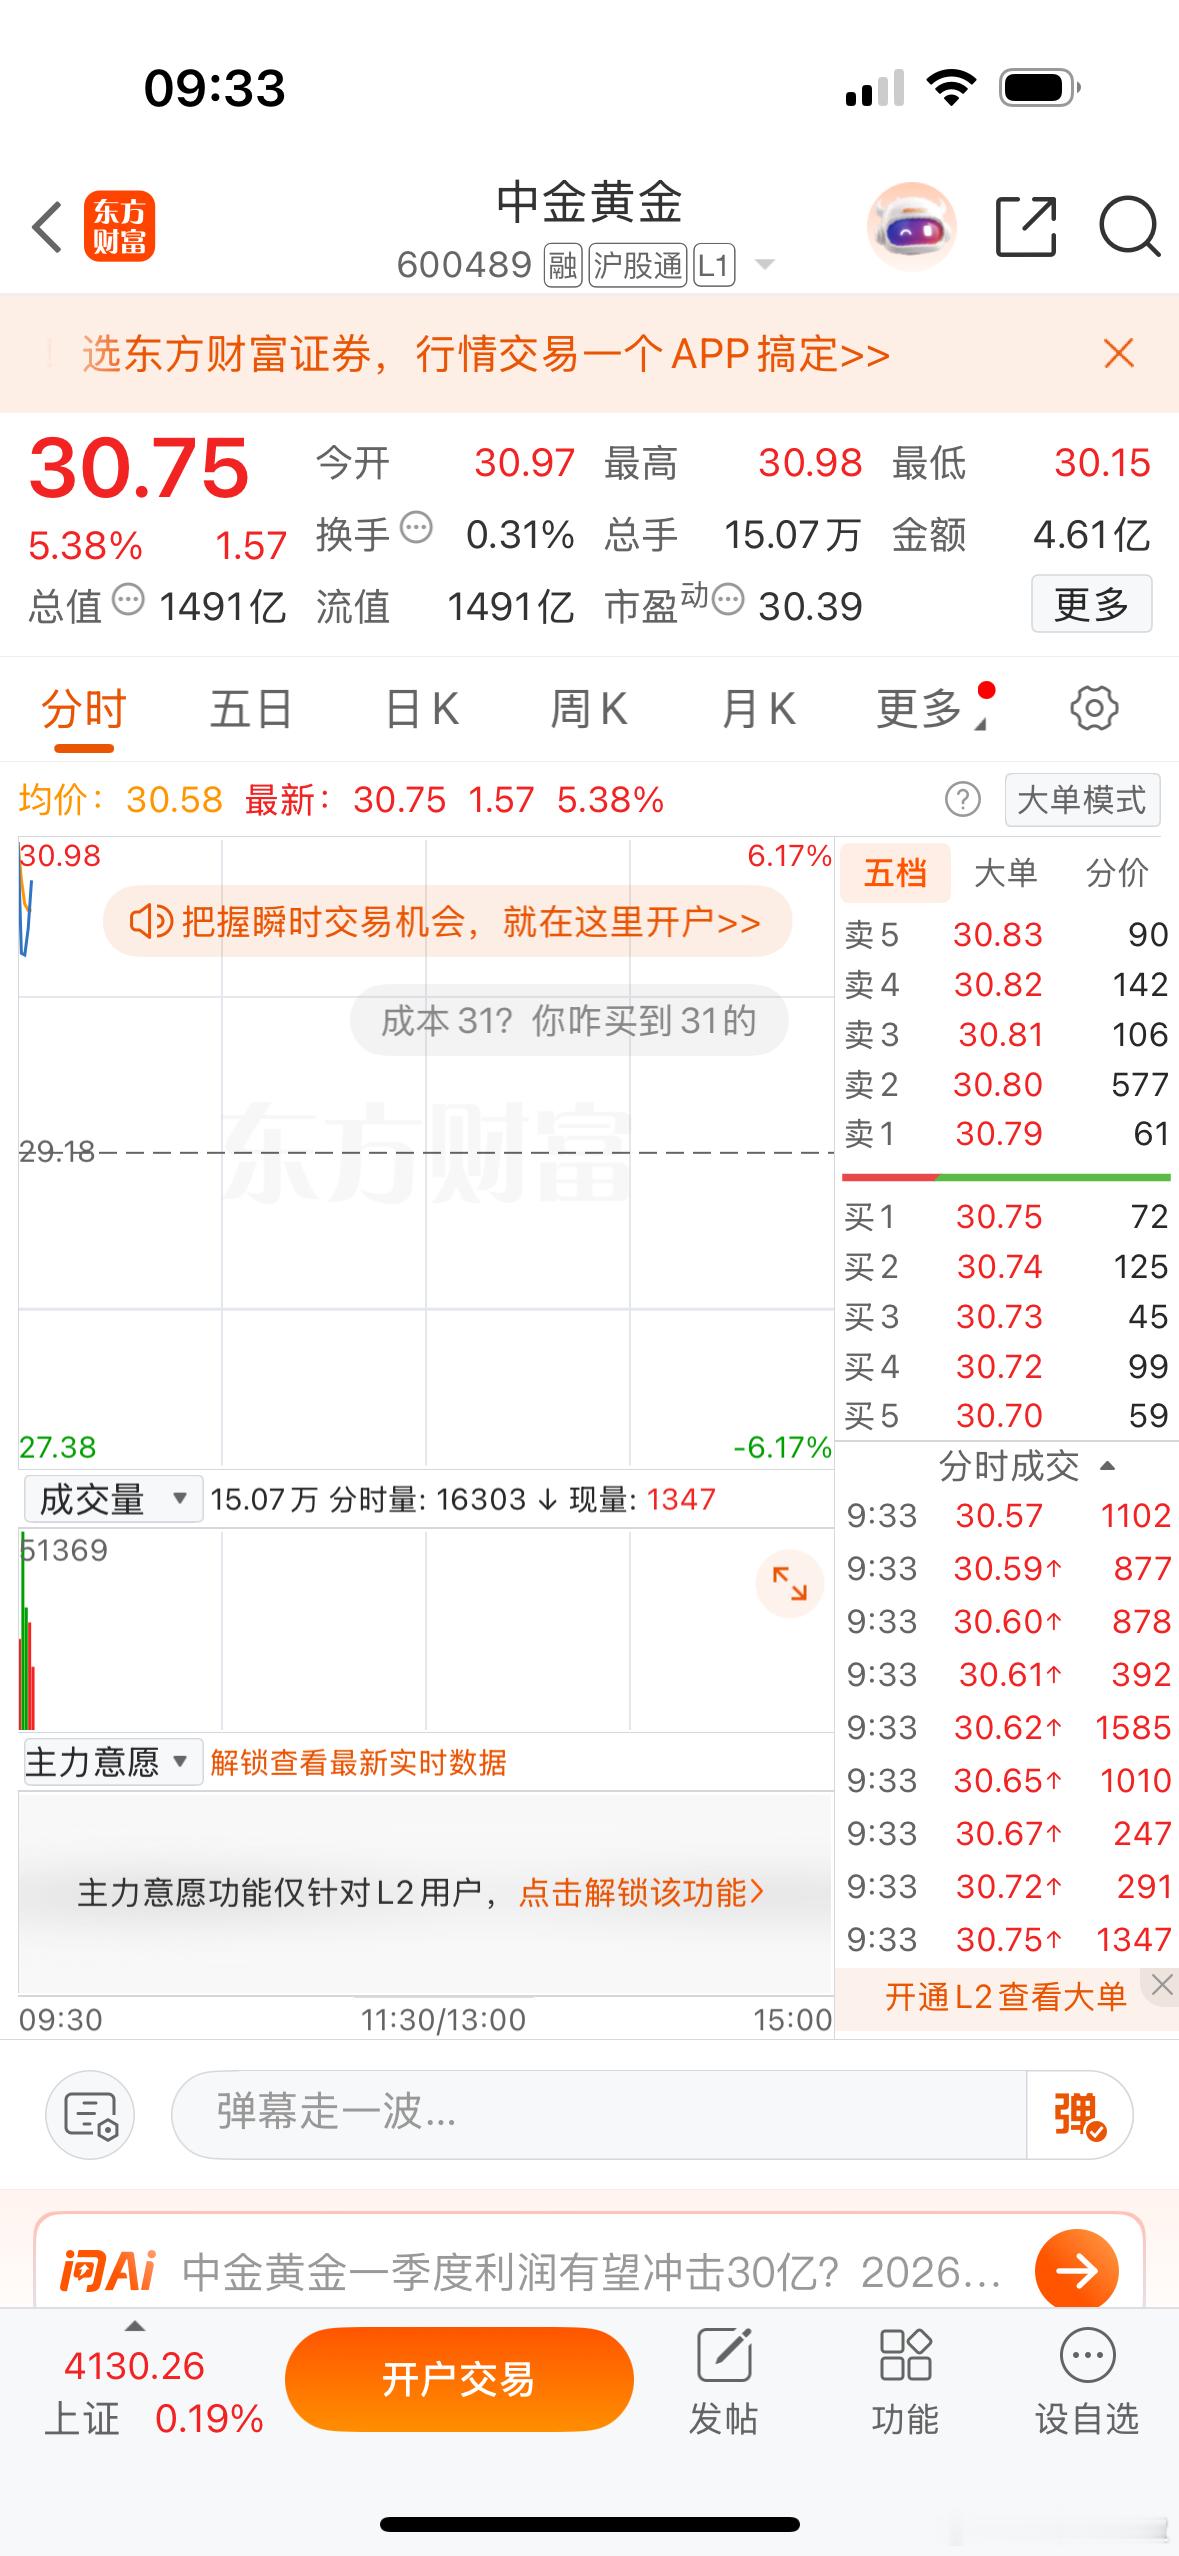The width and height of the screenshot is (1179, 2556).
Task: Expand index ticker arrow above 4130.26
Action: point(134,2327)
